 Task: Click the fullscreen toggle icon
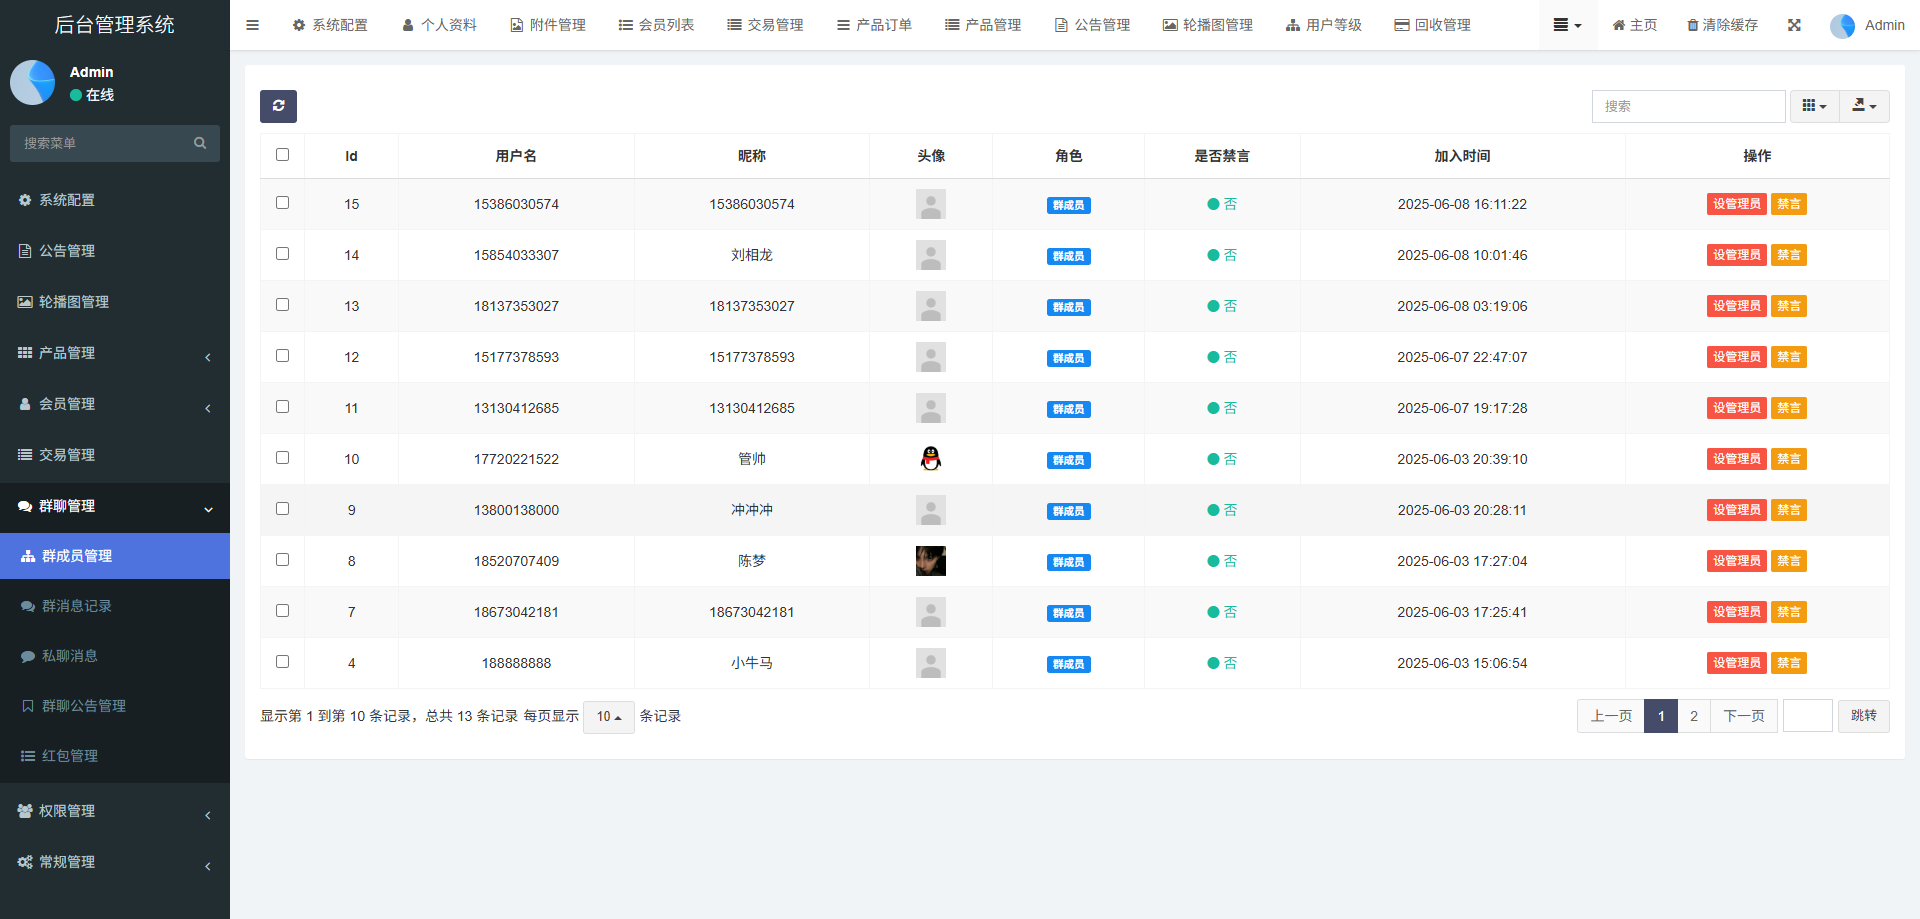1794,25
